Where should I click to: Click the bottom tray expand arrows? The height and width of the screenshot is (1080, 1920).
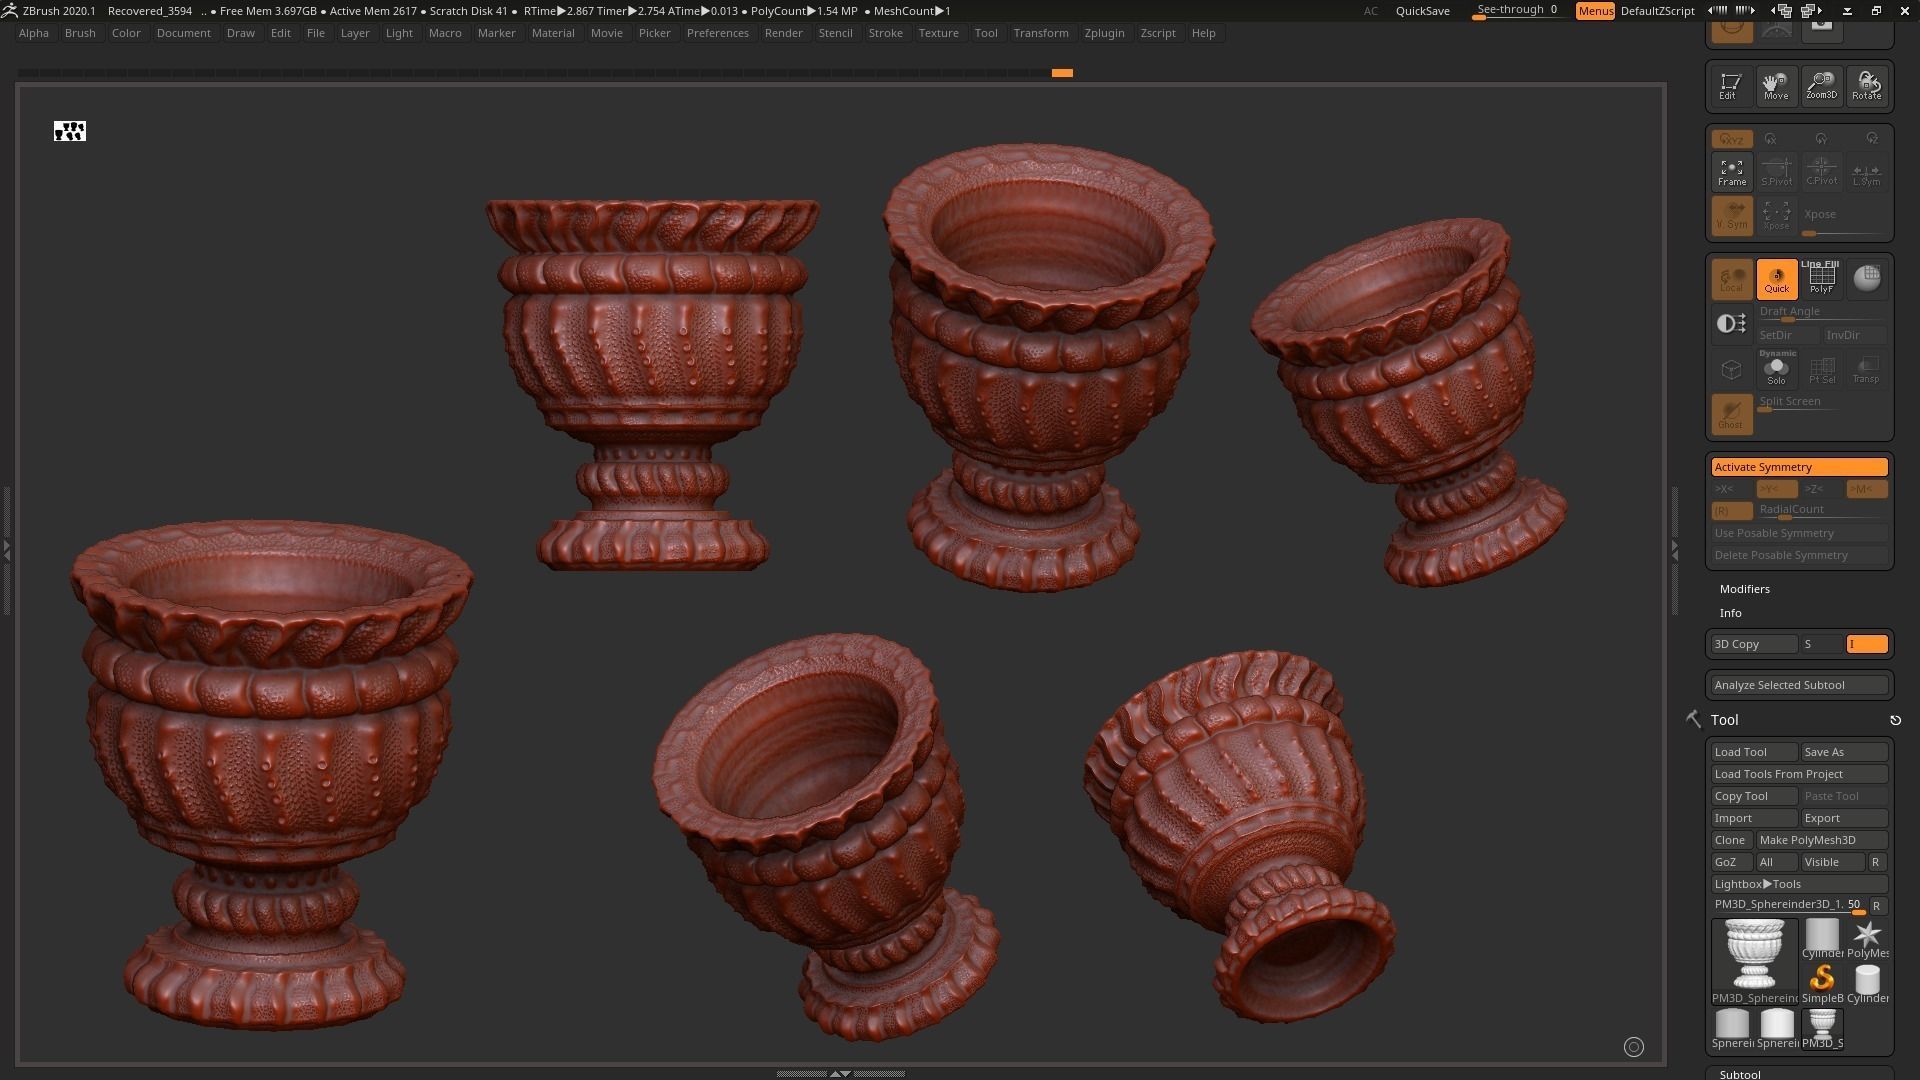(x=840, y=1073)
